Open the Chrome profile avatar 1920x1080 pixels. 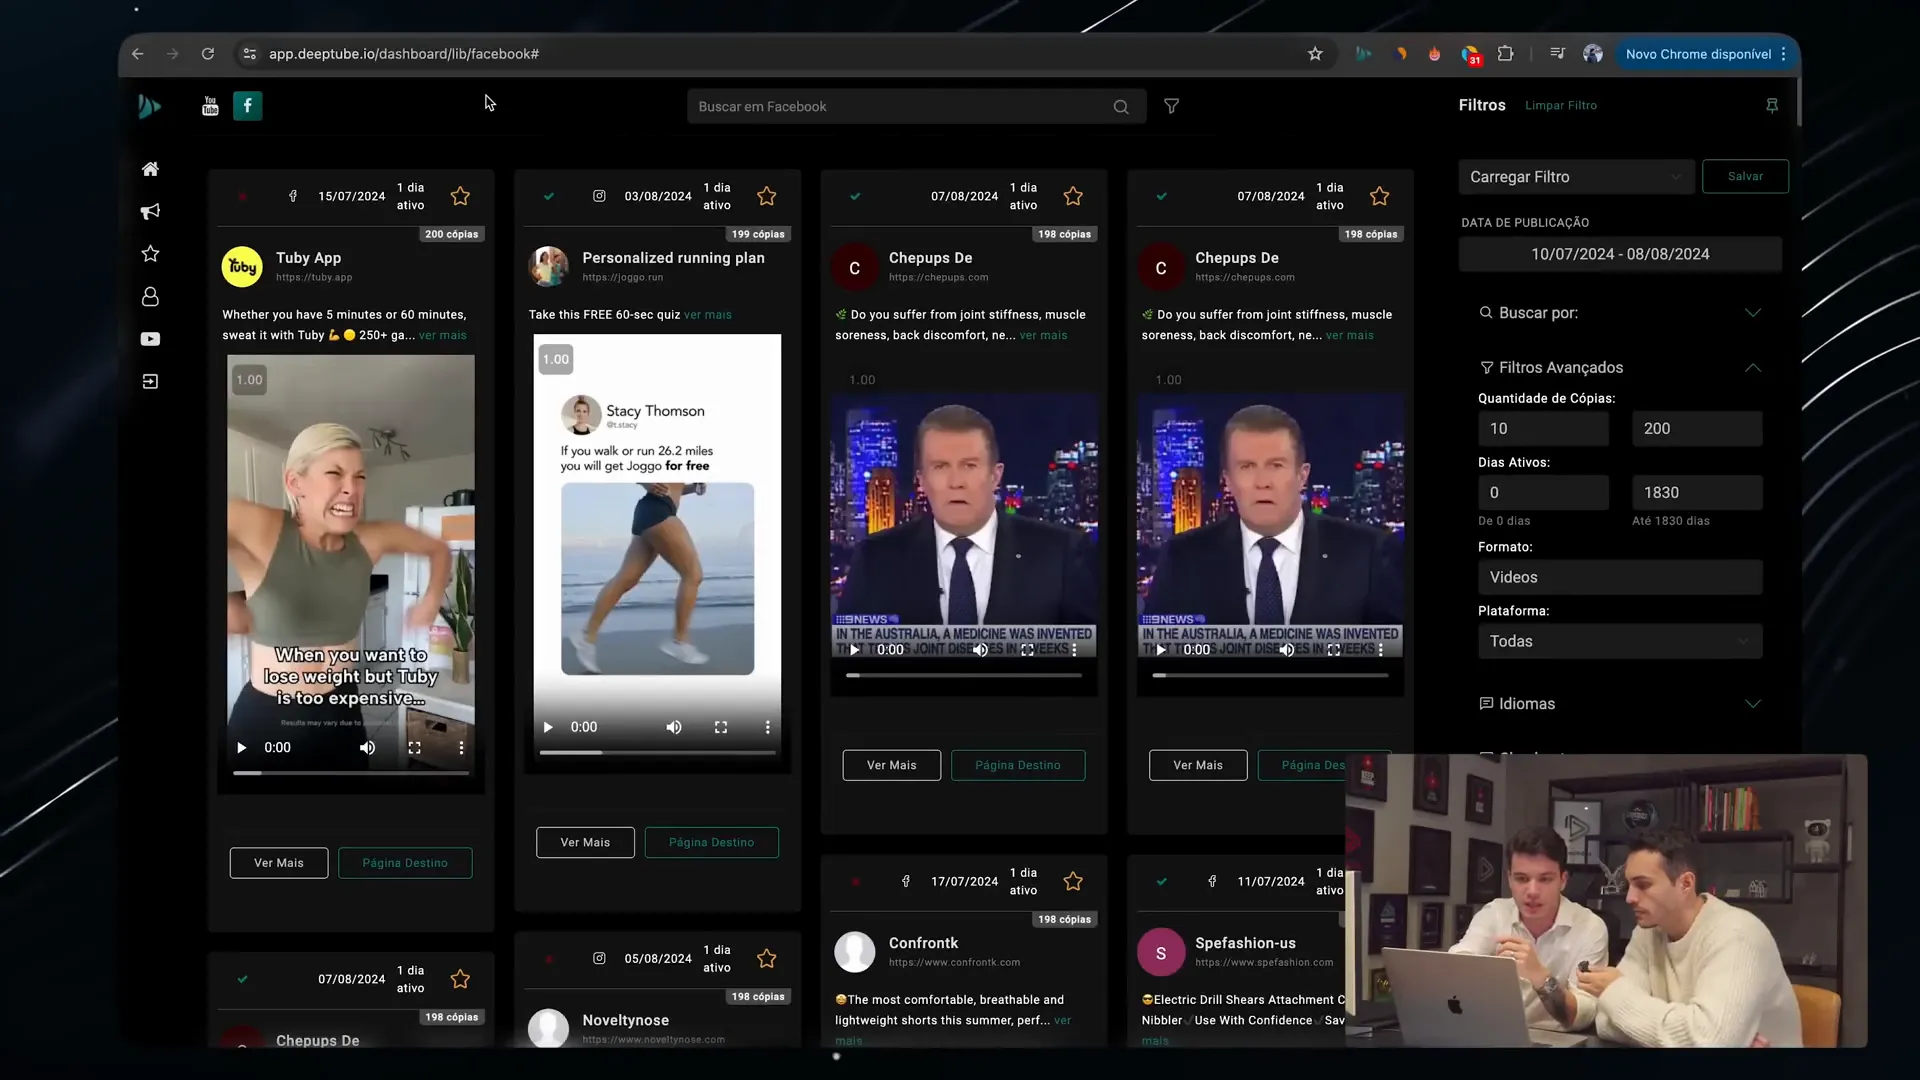pos(1593,54)
